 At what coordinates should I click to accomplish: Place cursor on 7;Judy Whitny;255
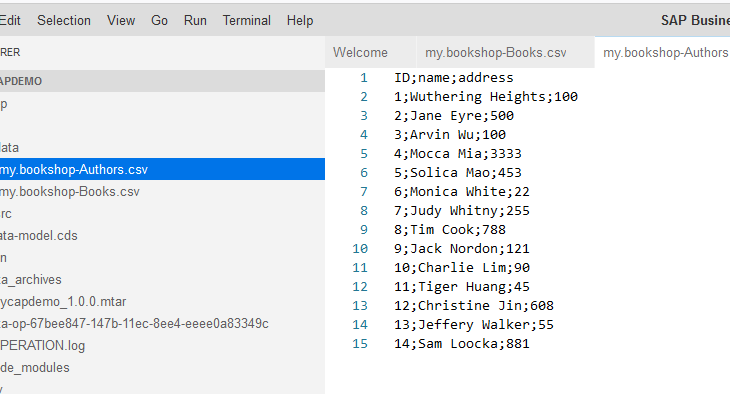[462, 211]
